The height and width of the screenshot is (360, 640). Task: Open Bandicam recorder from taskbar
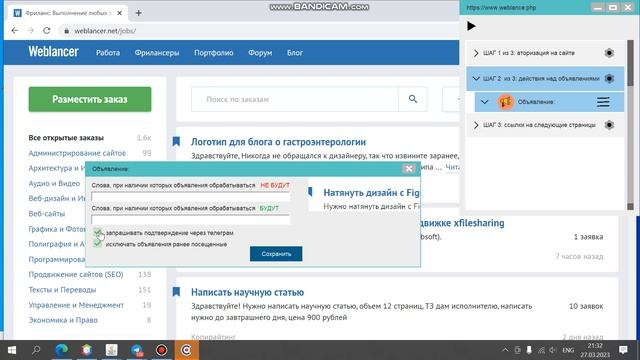(162, 350)
